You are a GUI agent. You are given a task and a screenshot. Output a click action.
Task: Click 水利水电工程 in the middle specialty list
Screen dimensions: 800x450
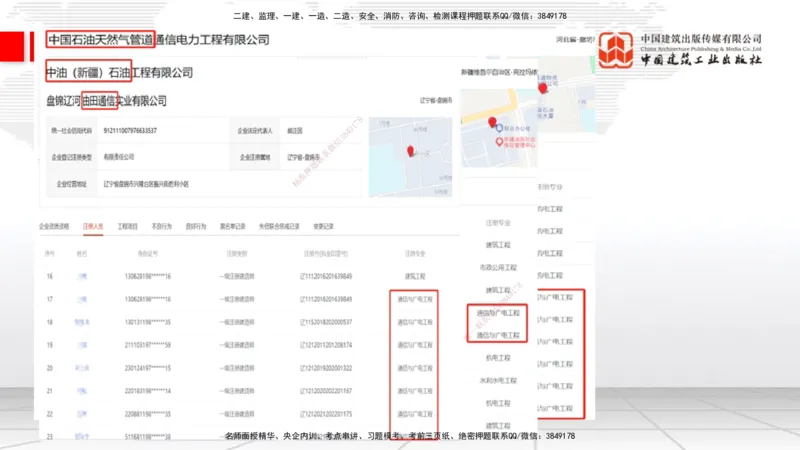point(498,381)
